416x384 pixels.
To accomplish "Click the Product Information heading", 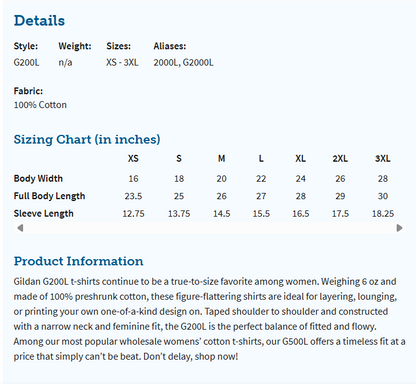I will click(x=78, y=261).
